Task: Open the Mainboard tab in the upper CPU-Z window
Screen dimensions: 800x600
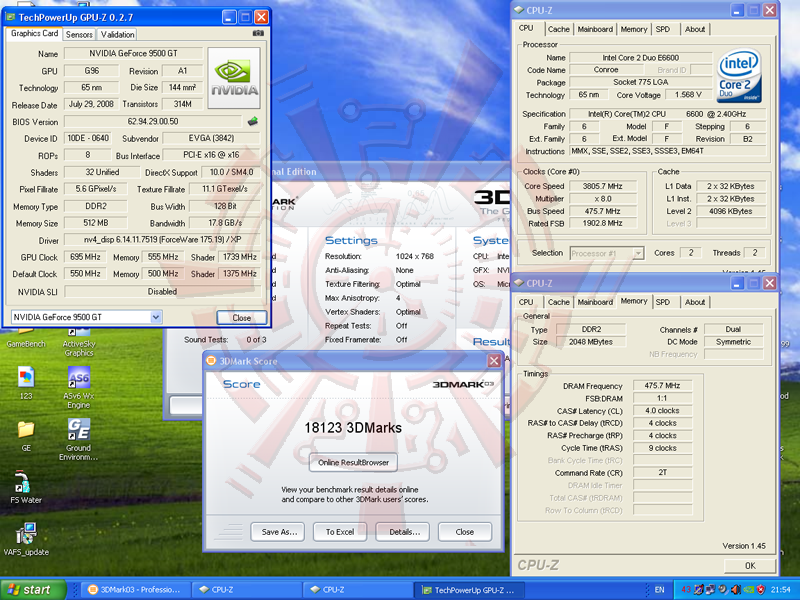Action: click(x=595, y=29)
